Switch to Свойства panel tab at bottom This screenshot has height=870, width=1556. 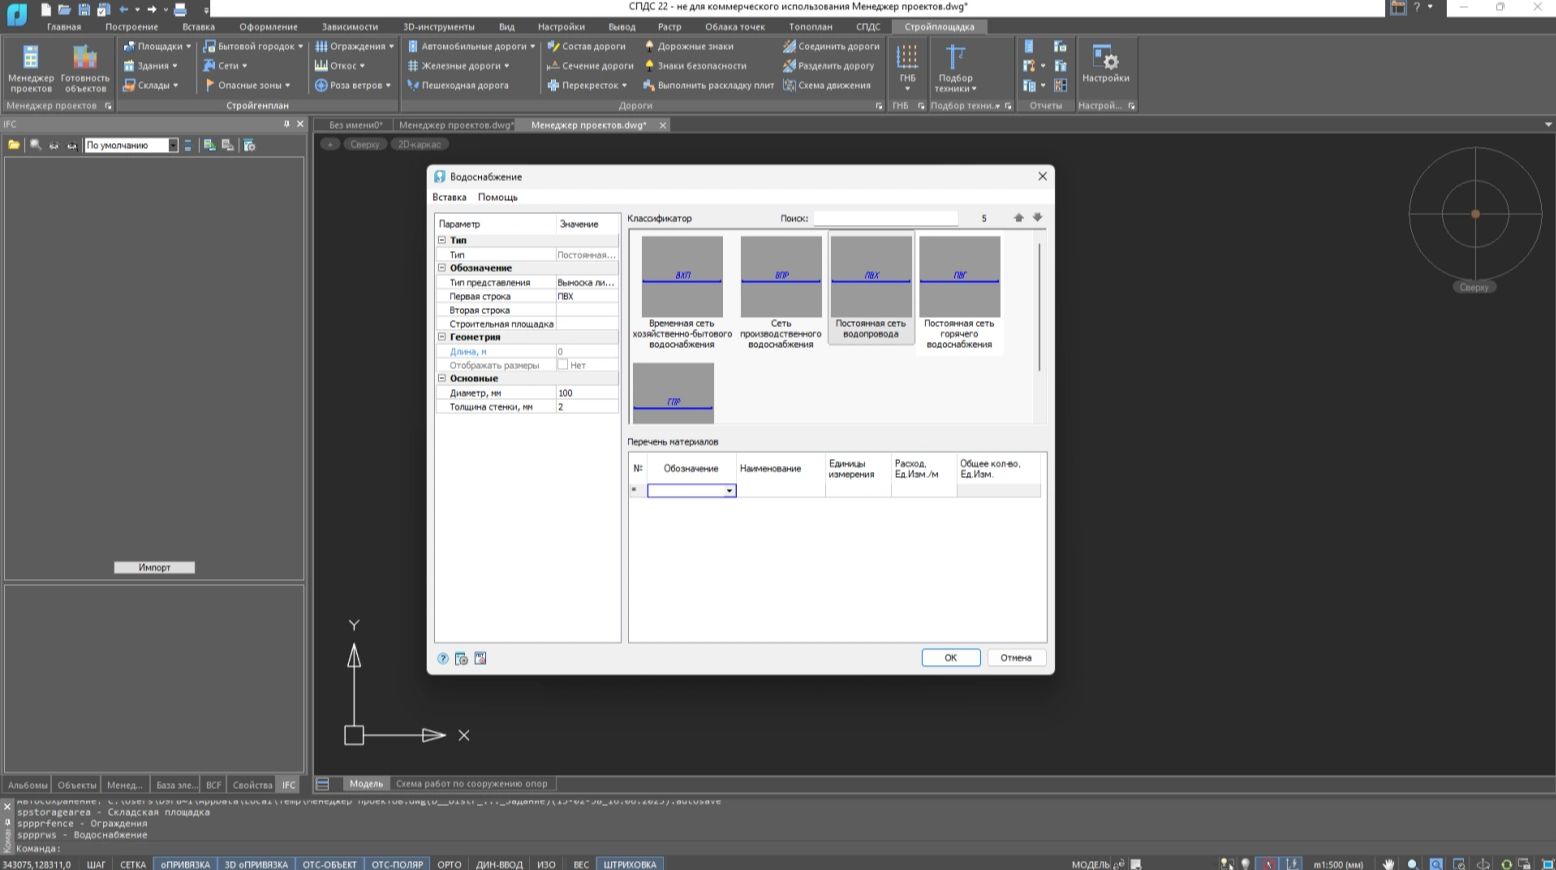click(252, 785)
